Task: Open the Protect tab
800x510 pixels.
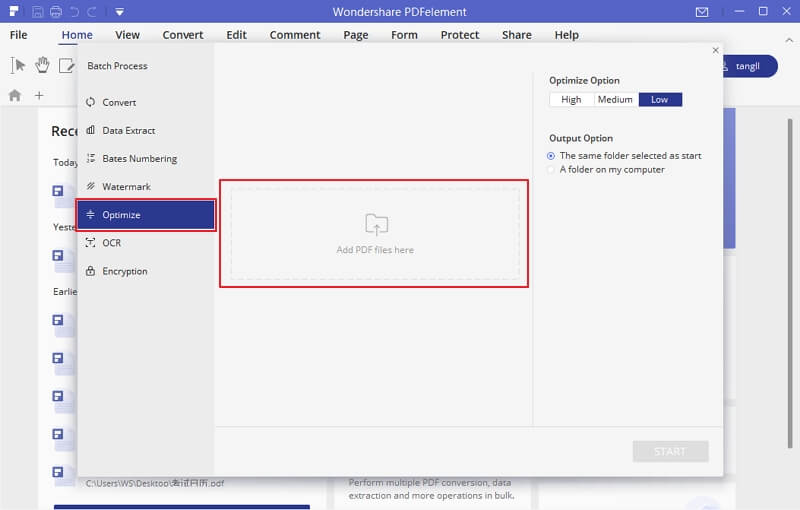Action: [x=460, y=35]
